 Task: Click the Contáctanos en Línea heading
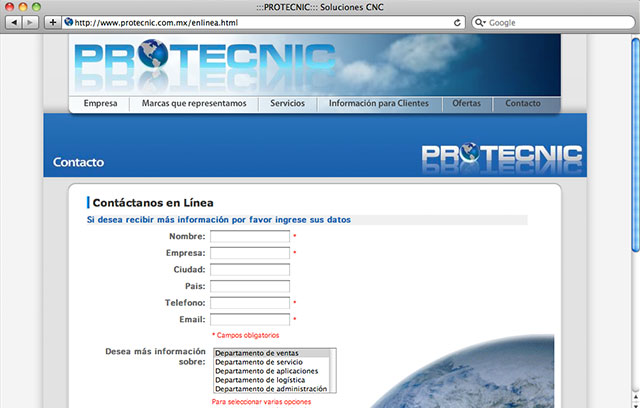(x=153, y=203)
